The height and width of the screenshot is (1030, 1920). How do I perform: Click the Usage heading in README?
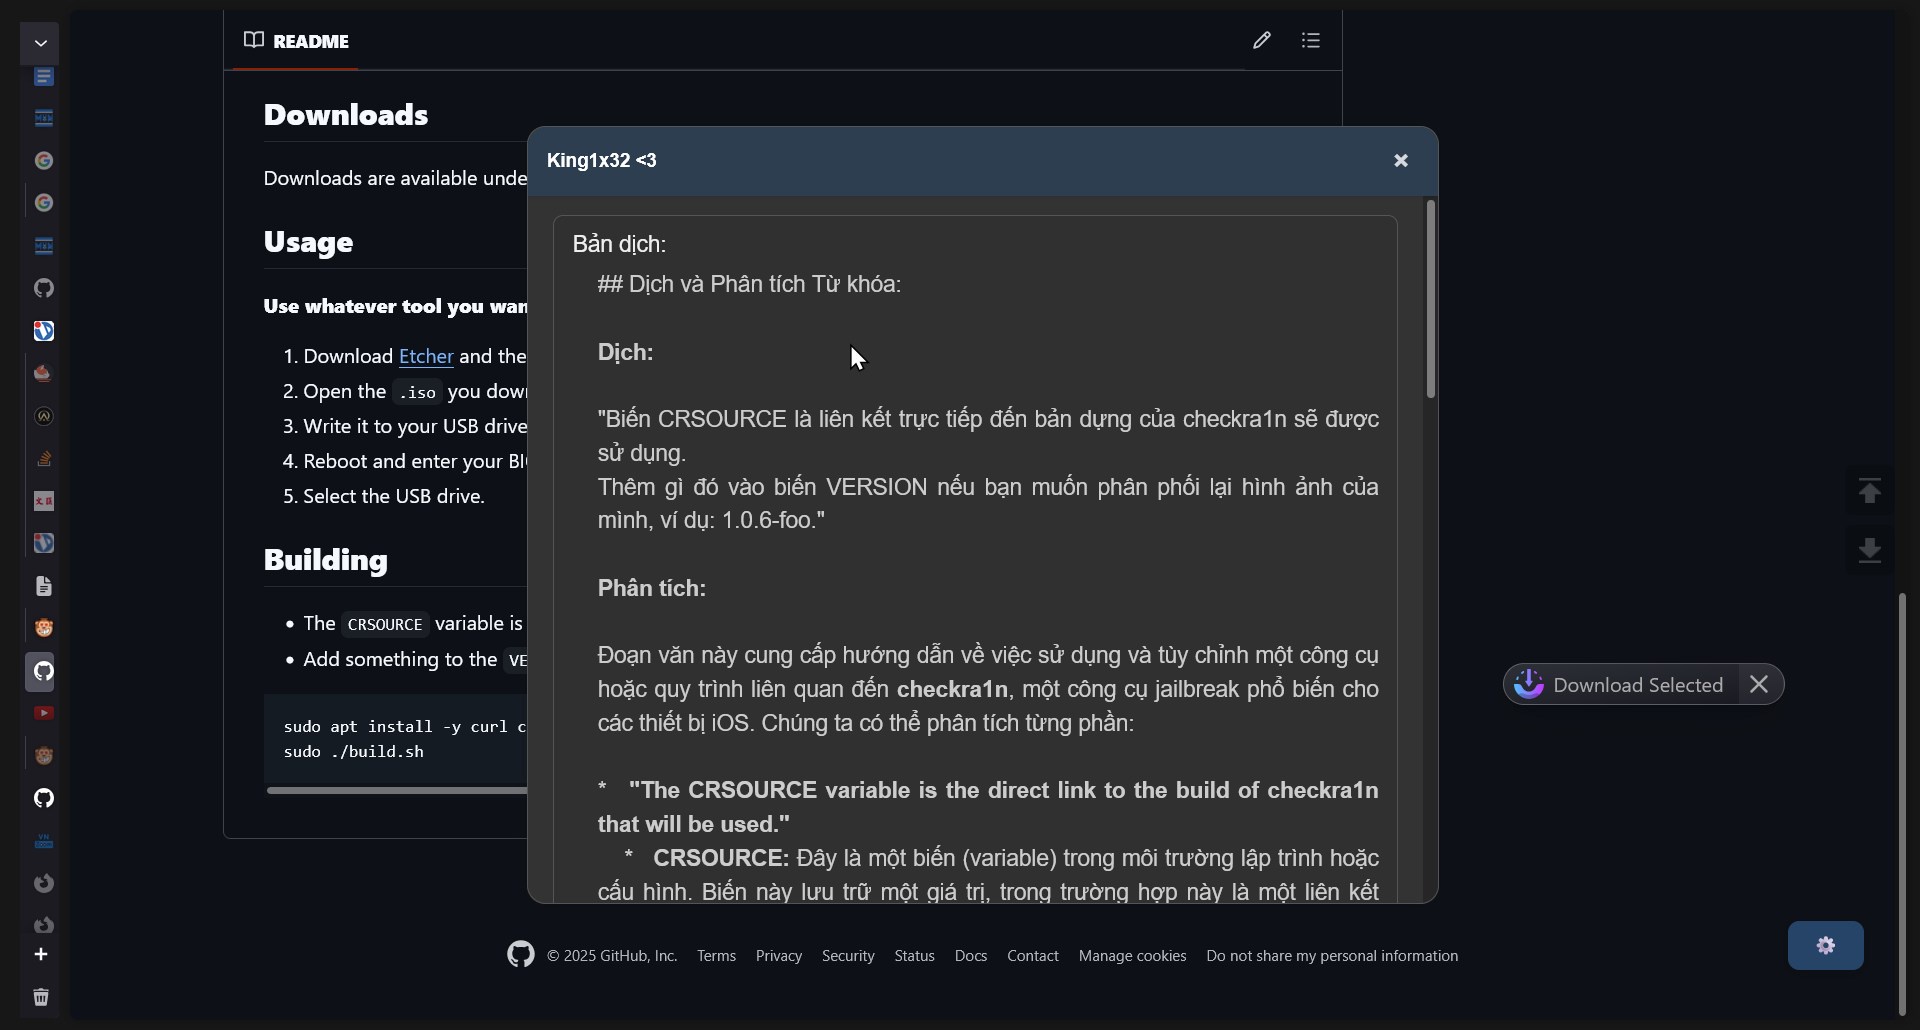(308, 242)
